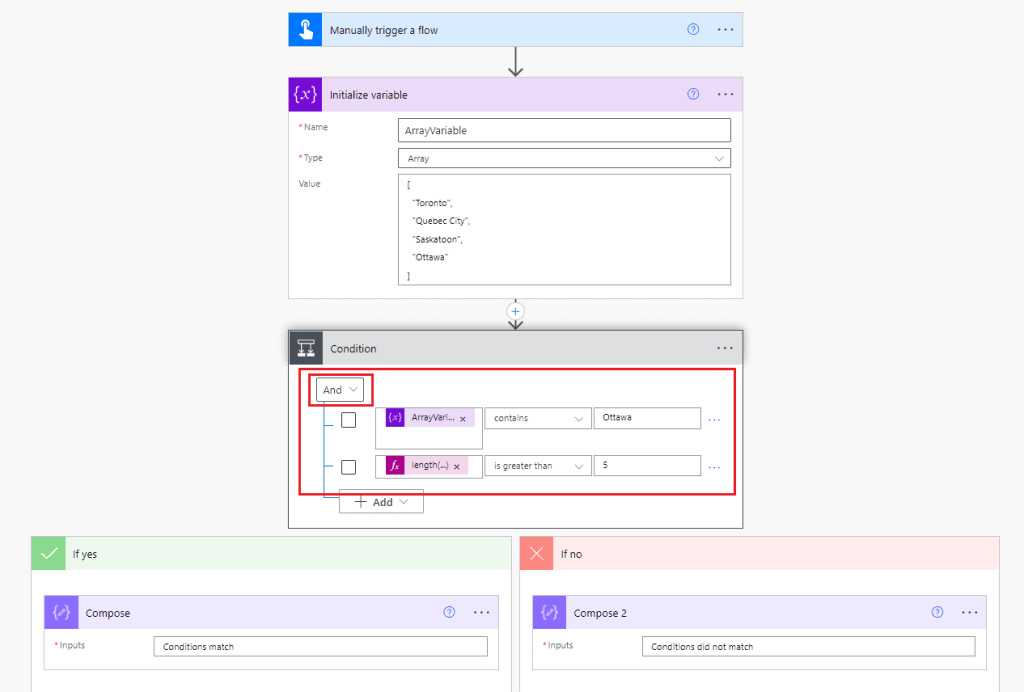Click the If no cross icon
The width and height of the screenshot is (1024, 692).
point(537,554)
